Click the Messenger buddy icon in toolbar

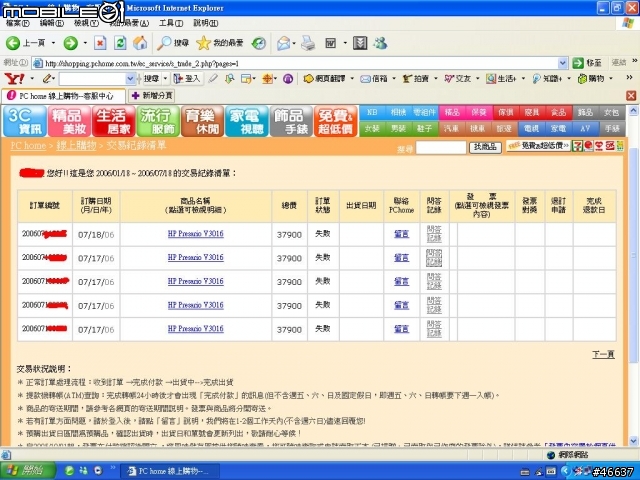point(380,43)
